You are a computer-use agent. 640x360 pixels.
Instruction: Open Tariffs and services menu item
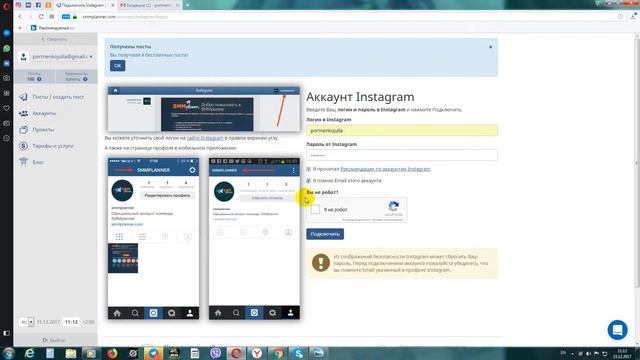click(x=53, y=146)
